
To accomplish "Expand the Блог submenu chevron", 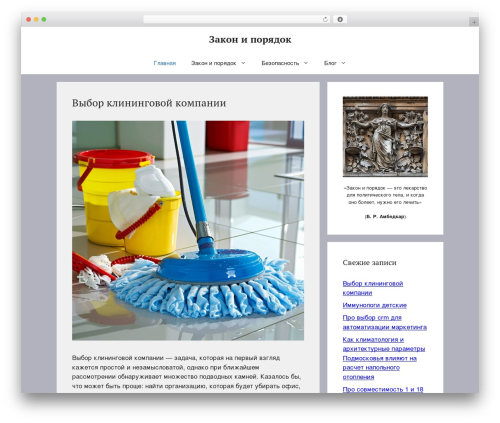I will [x=343, y=63].
